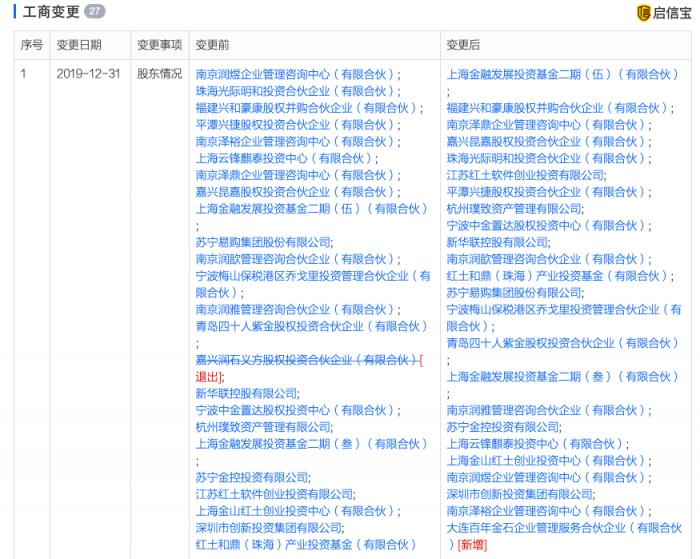Open 上海金融发展投资基金二期（叁） in 变更前 column
This screenshot has width=700, height=559.
click(312, 444)
